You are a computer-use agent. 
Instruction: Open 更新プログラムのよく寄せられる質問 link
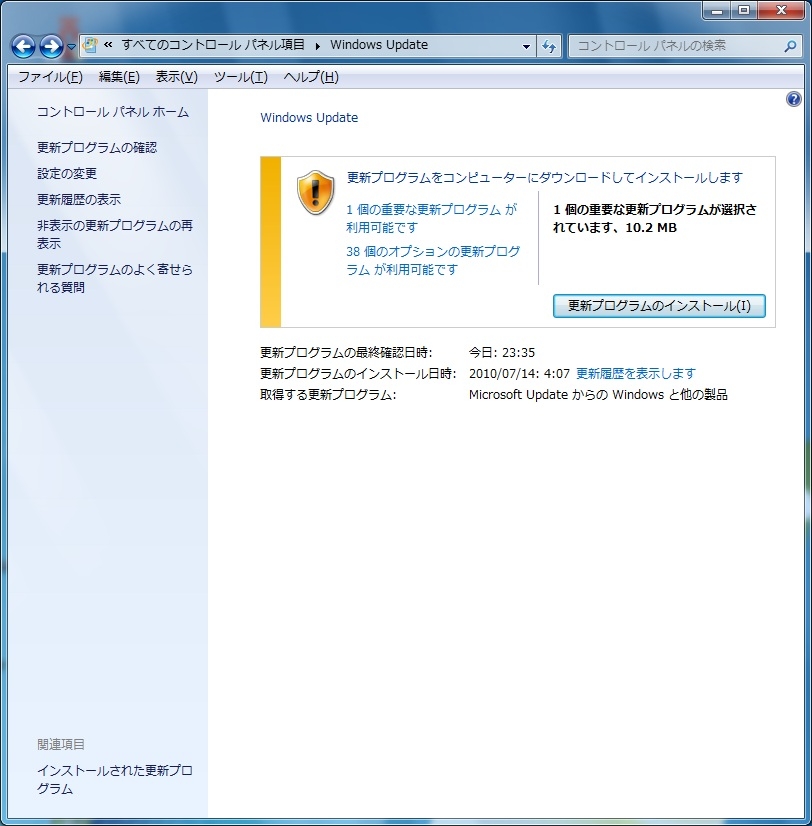115,278
